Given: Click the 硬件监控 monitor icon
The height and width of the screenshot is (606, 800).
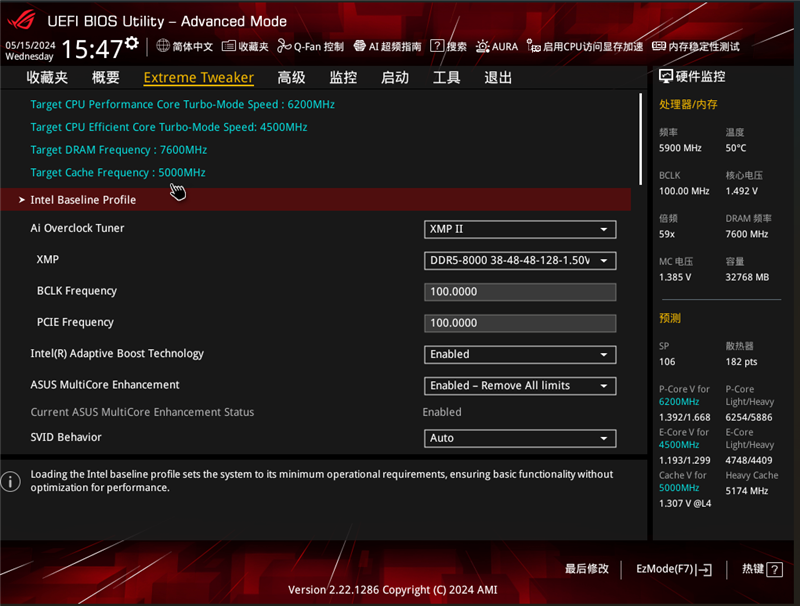Looking at the screenshot, I should 666,77.
